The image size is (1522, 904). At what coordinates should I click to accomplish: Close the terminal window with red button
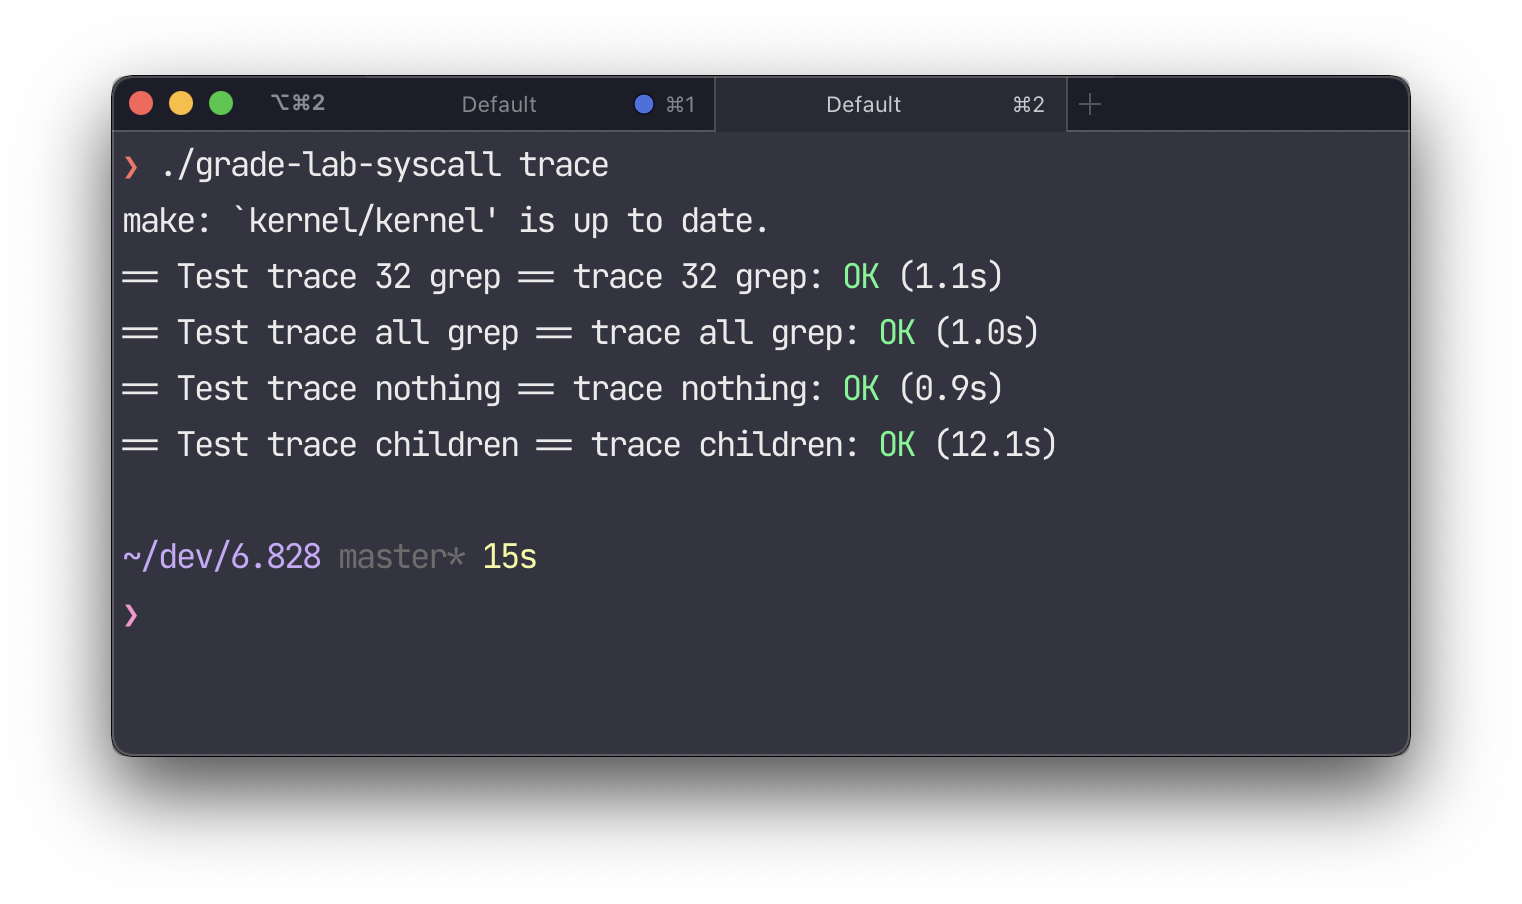tap(141, 103)
